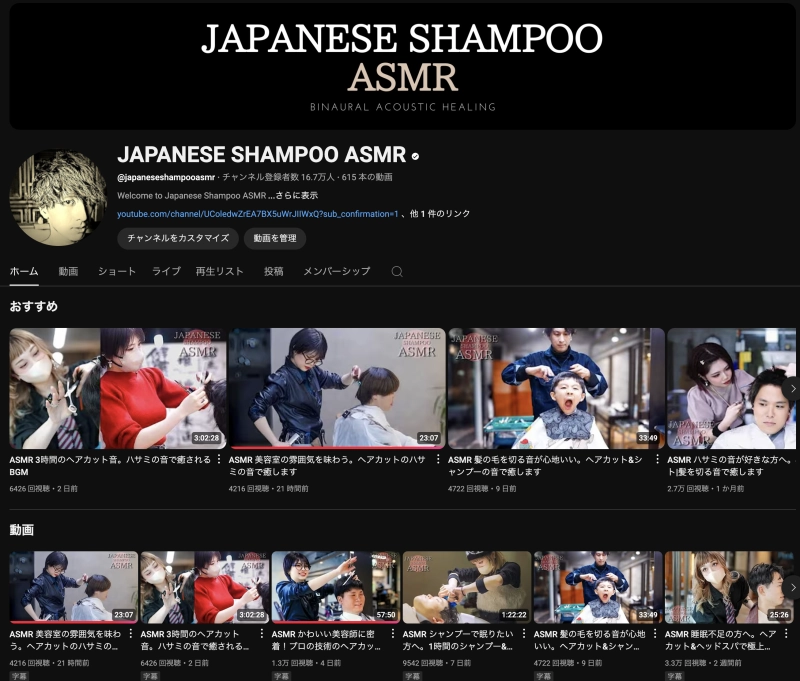Switch to ショート tab

point(117,271)
